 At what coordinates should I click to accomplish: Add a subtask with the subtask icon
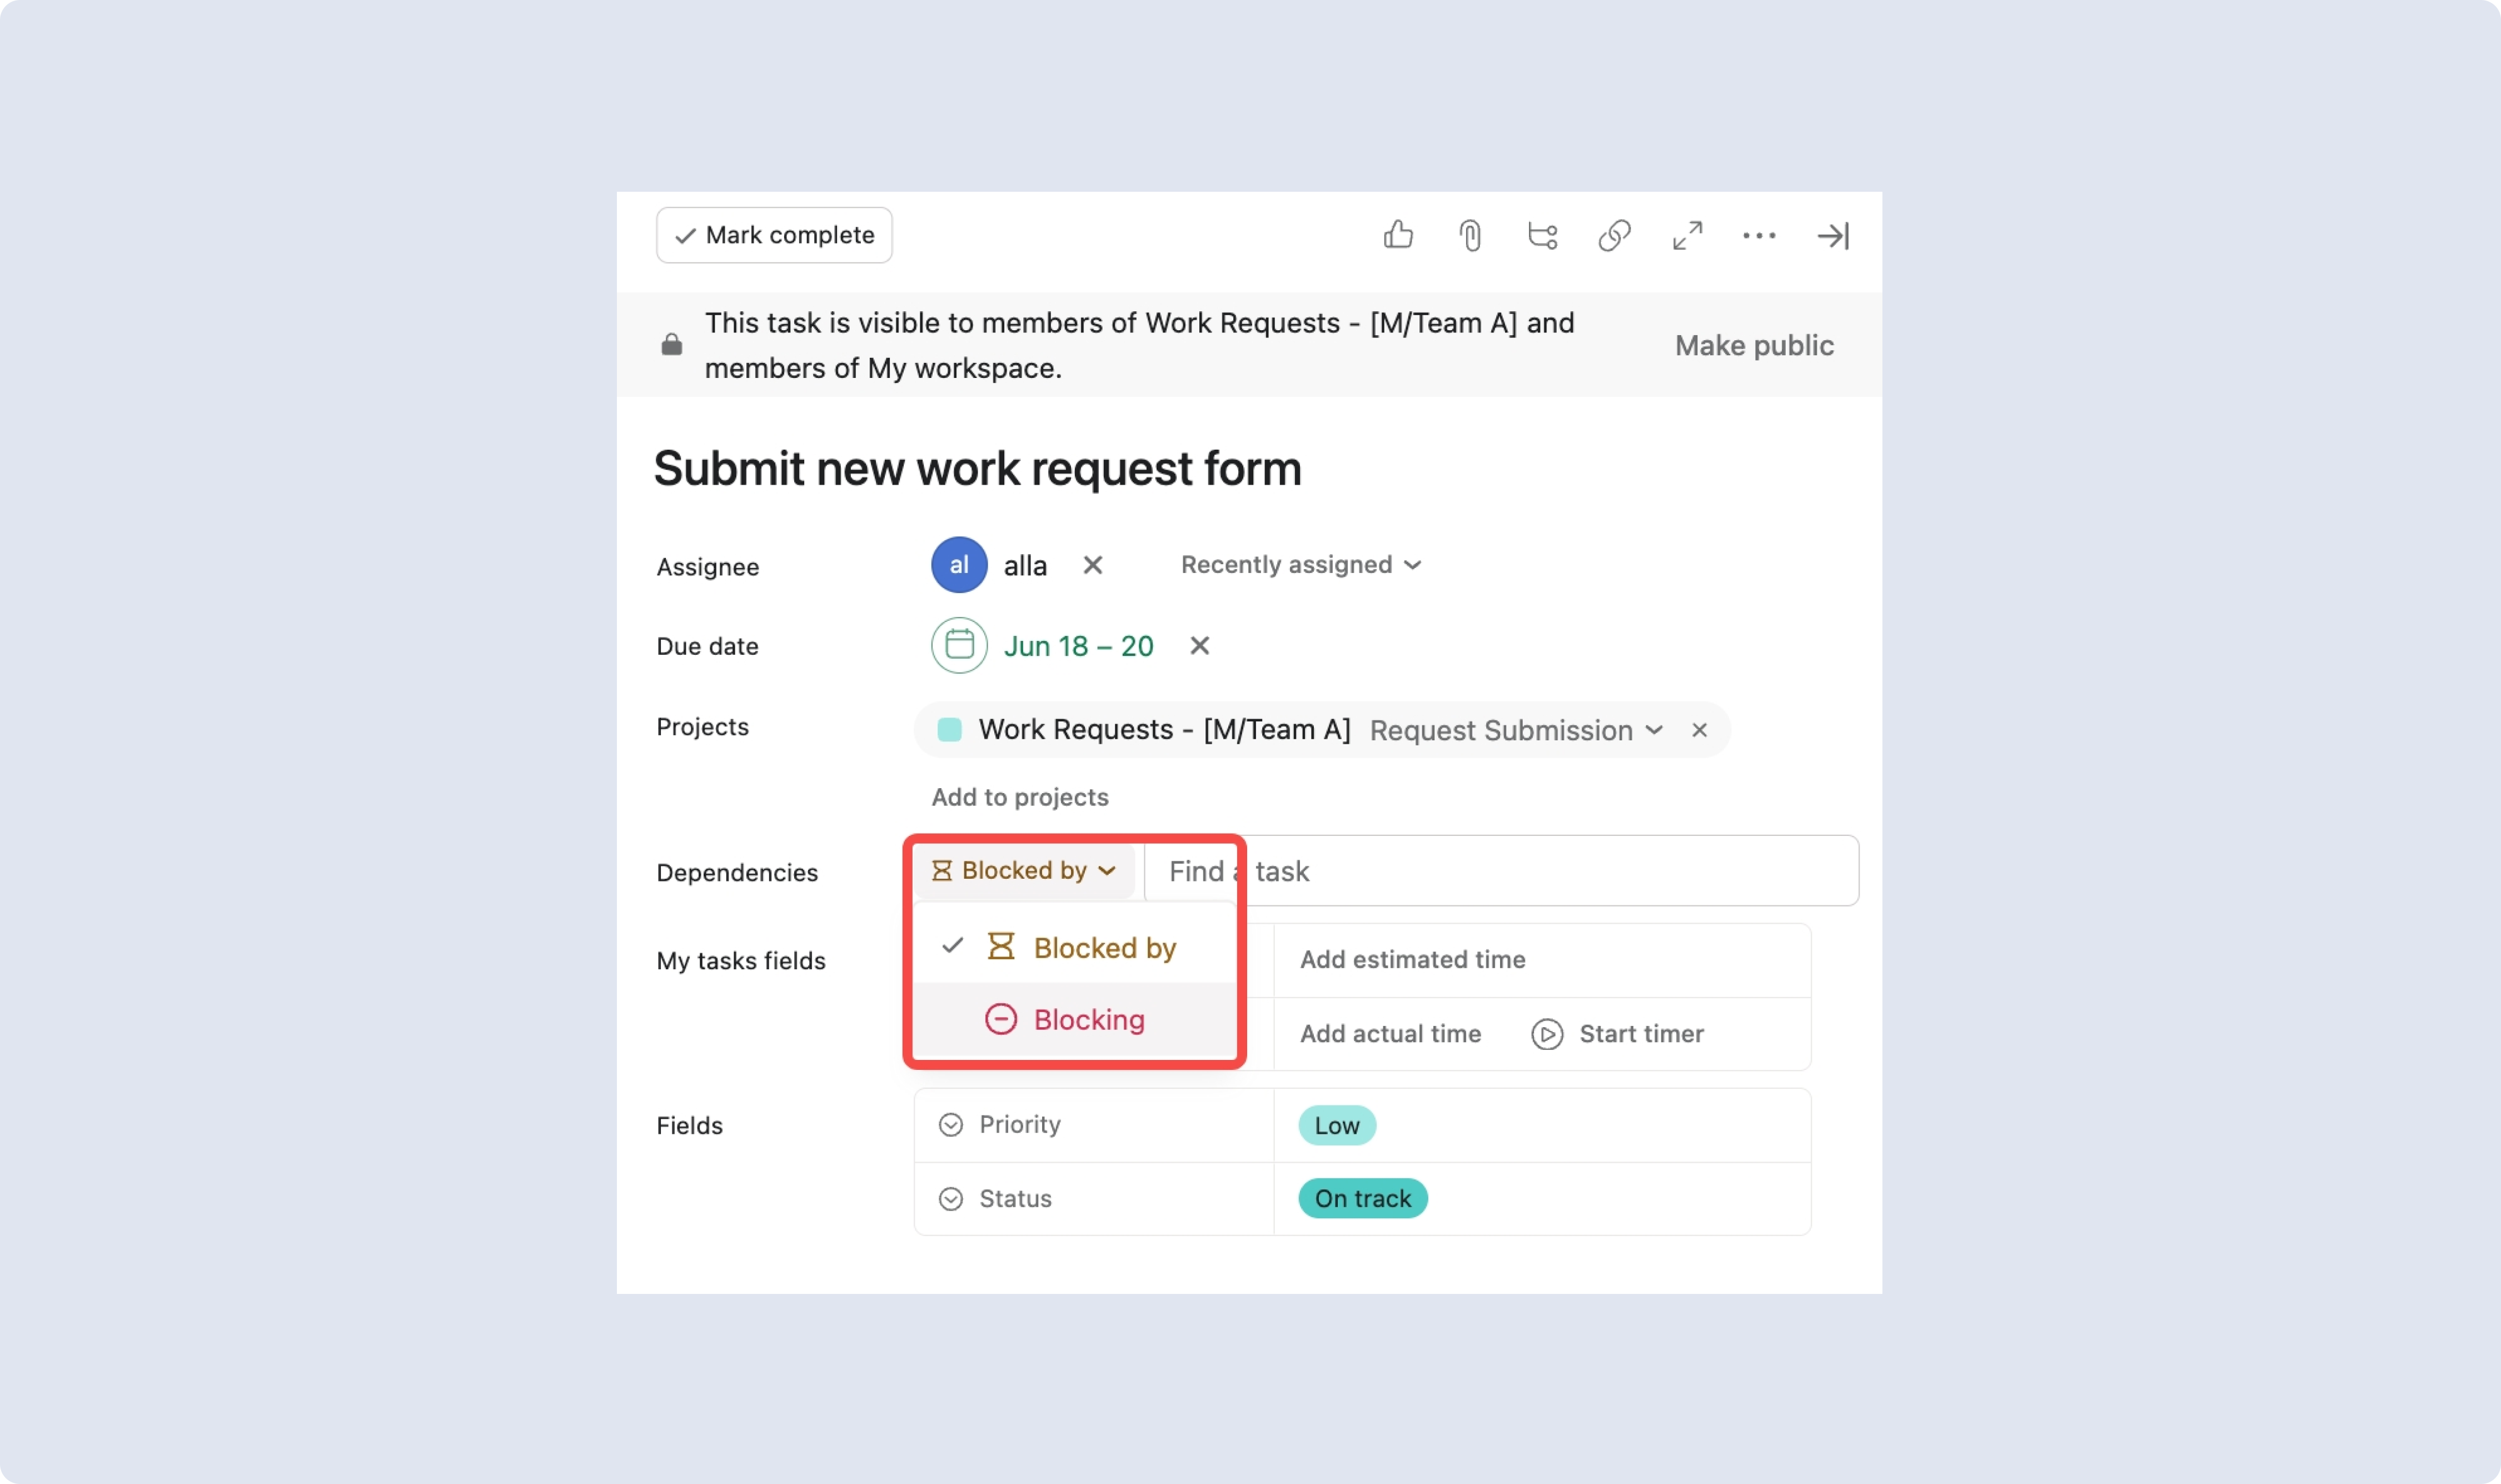point(1542,236)
